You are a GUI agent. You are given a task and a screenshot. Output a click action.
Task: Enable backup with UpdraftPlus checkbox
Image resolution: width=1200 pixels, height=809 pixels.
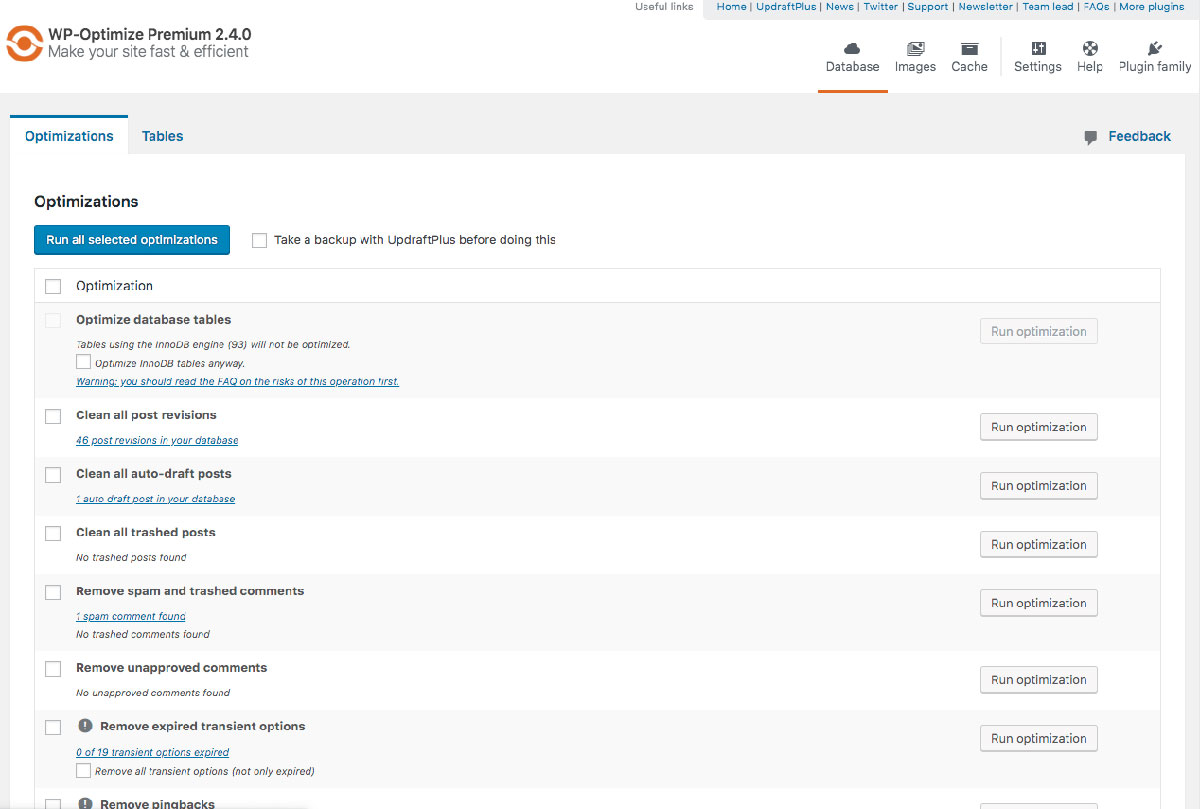click(x=260, y=240)
